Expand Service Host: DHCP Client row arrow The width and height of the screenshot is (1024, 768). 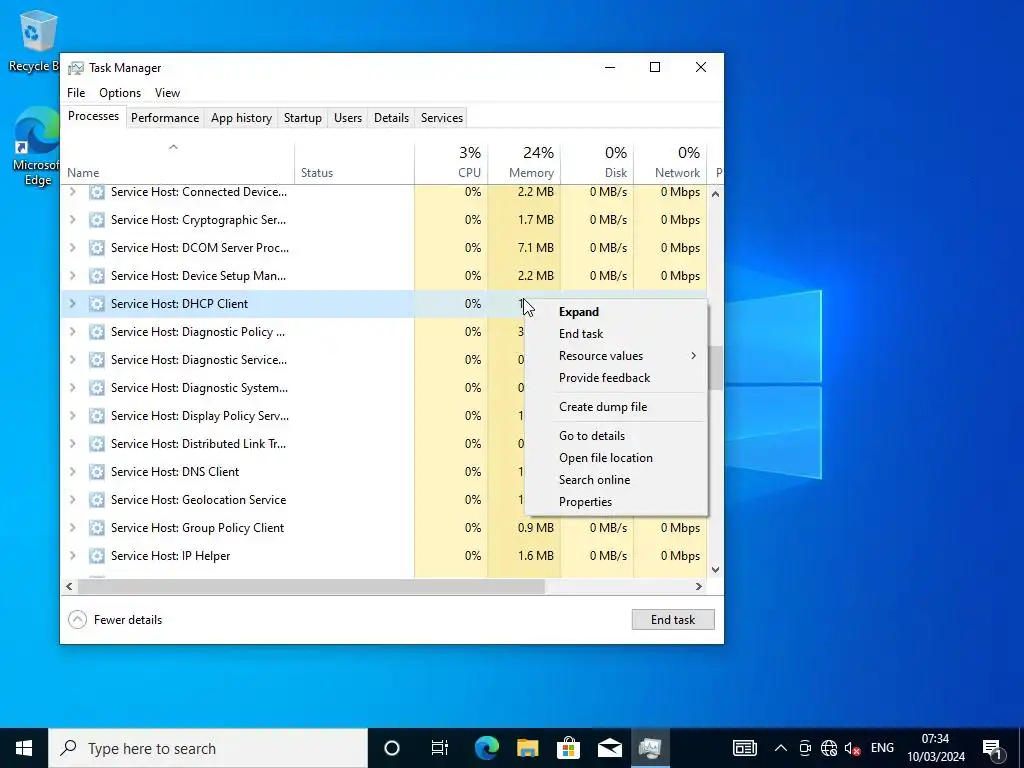pyautogui.click(x=72, y=304)
